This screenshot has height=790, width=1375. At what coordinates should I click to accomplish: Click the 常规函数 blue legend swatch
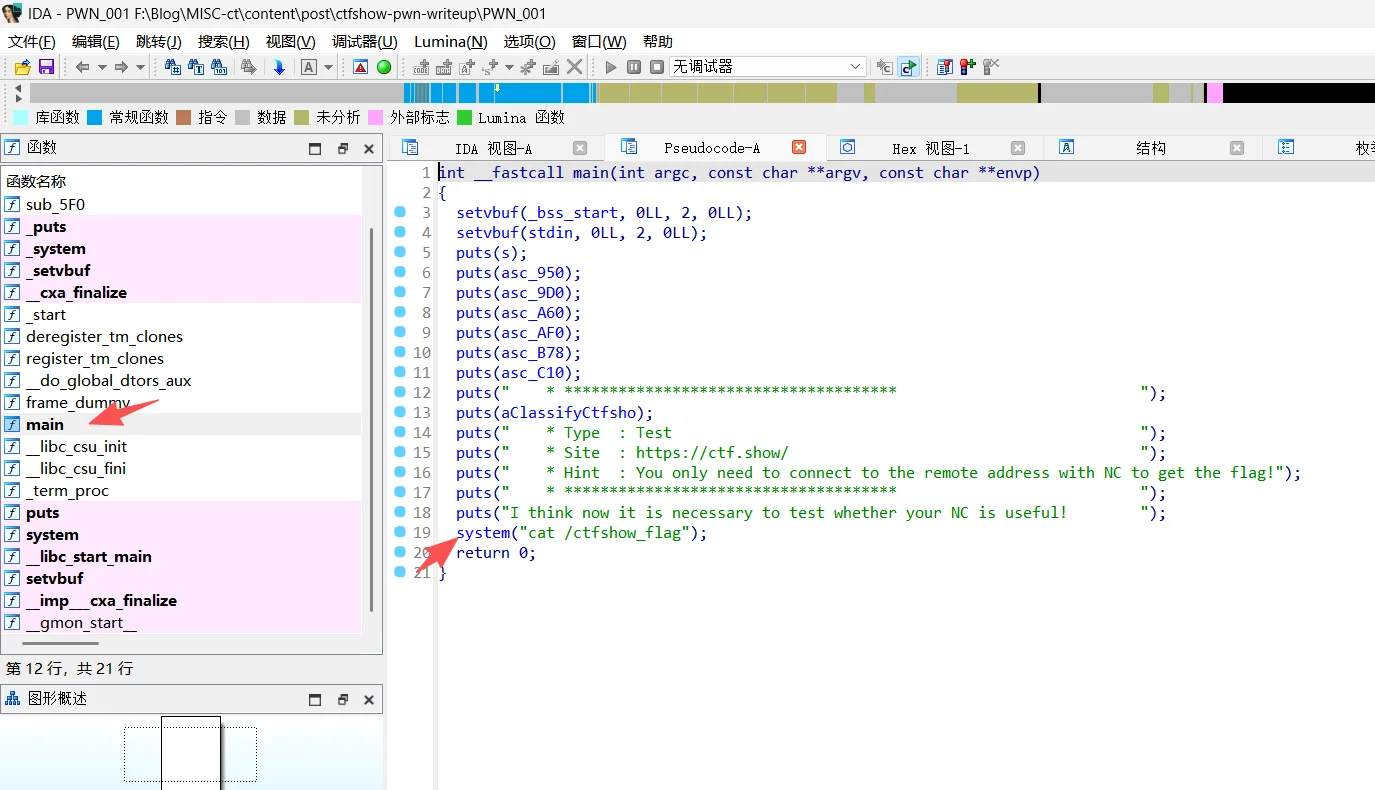(95, 117)
